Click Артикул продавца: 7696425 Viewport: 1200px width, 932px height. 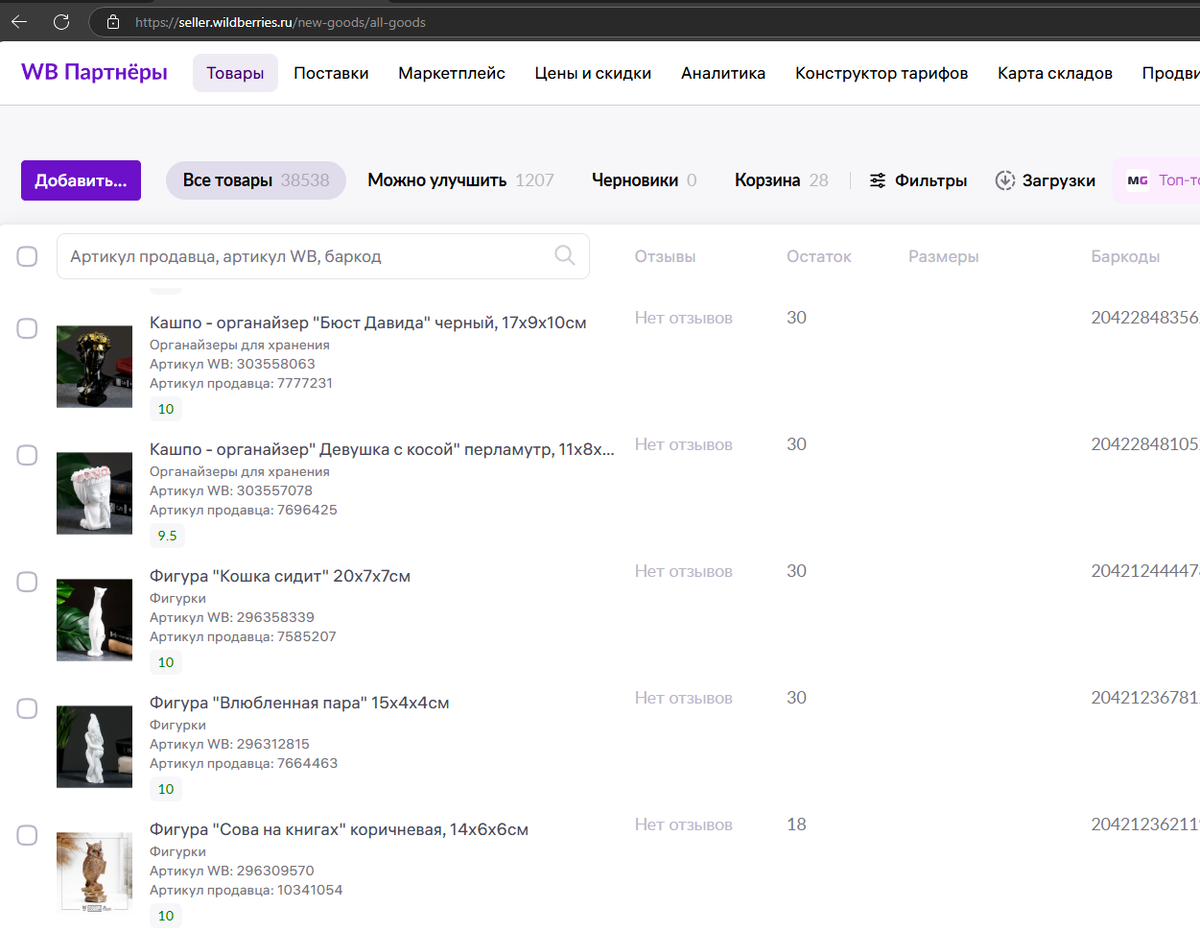pyautogui.click(x=243, y=510)
